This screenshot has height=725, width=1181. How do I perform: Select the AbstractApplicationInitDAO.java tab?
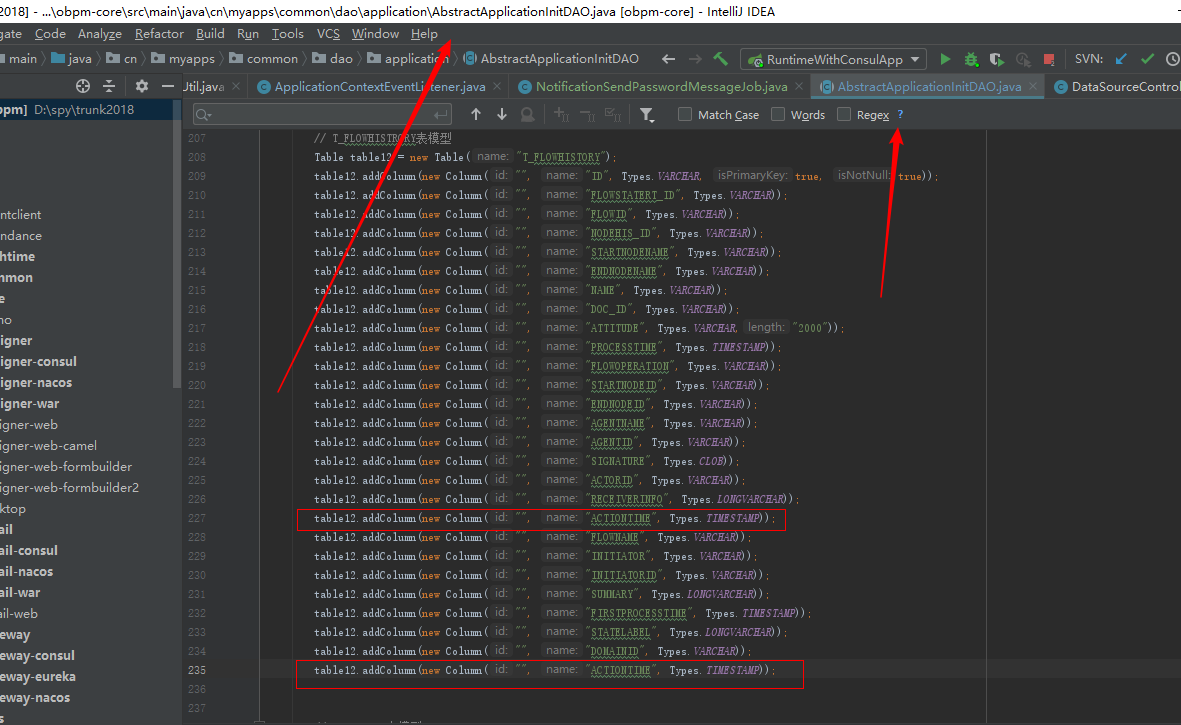pyautogui.click(x=929, y=87)
